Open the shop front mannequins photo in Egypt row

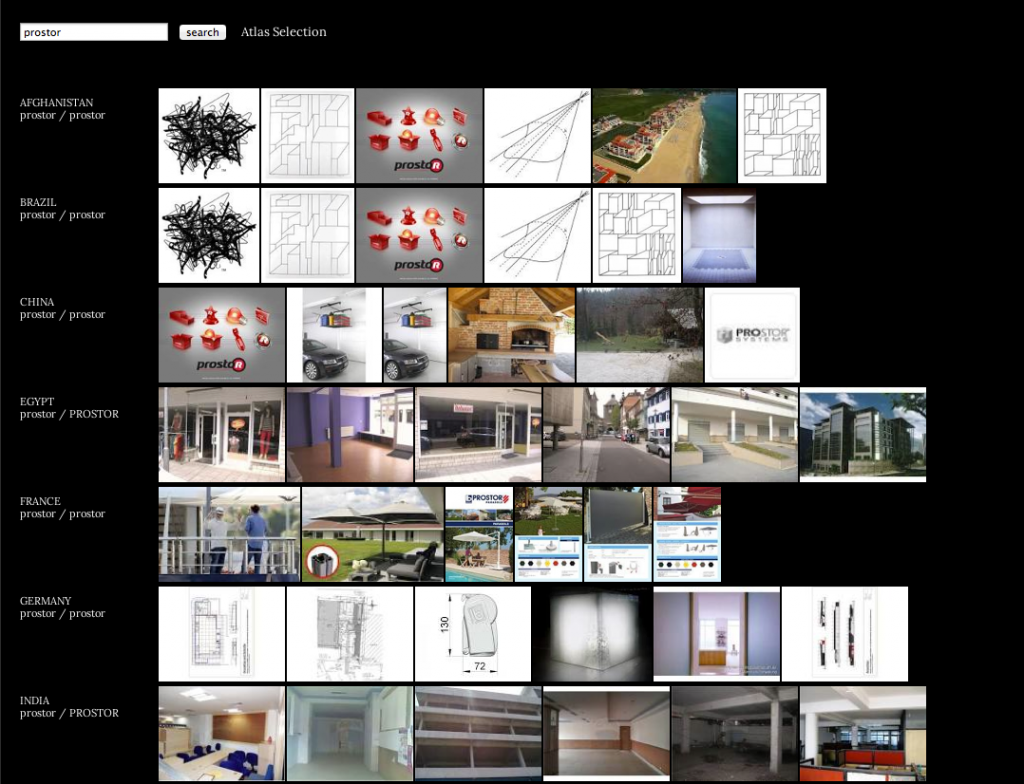221,434
